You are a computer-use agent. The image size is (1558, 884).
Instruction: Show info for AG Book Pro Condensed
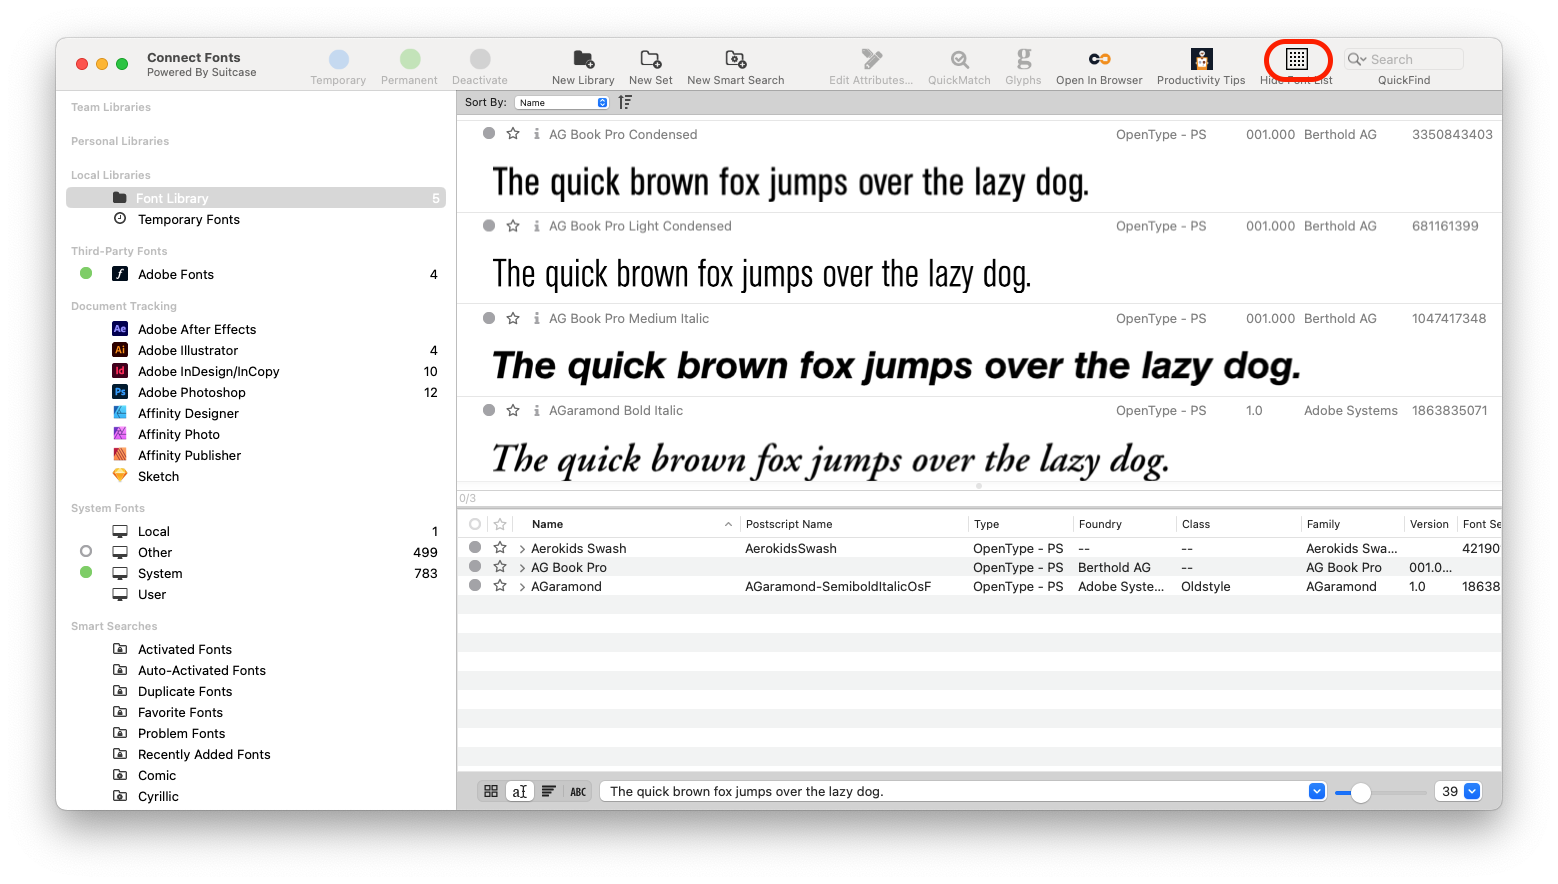click(x=537, y=134)
